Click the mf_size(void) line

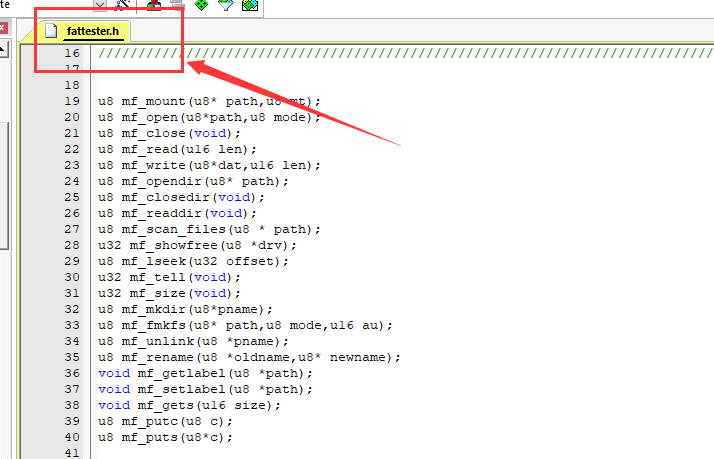169,293
